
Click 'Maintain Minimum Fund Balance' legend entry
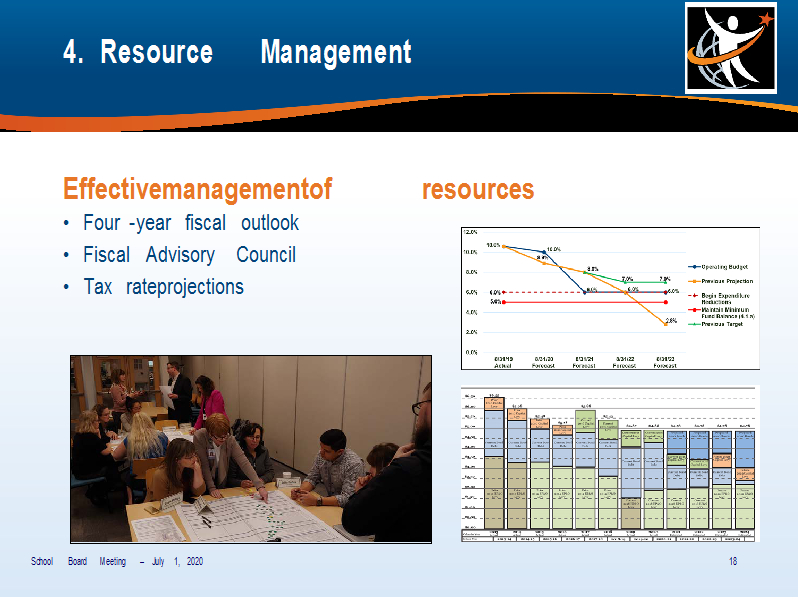pos(721,313)
